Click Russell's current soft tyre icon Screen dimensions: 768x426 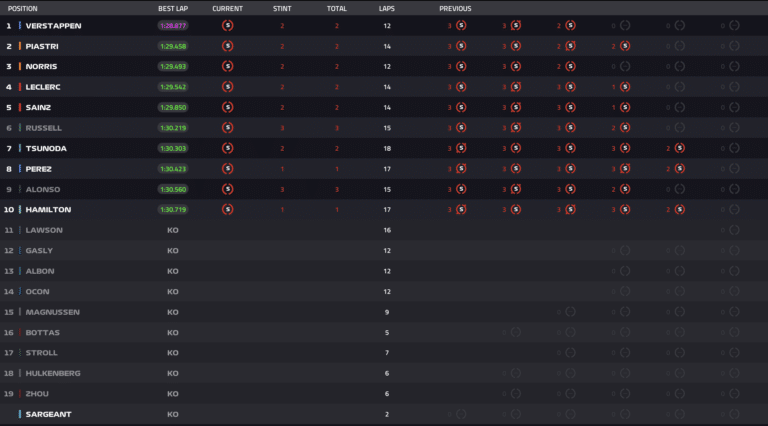[227, 128]
